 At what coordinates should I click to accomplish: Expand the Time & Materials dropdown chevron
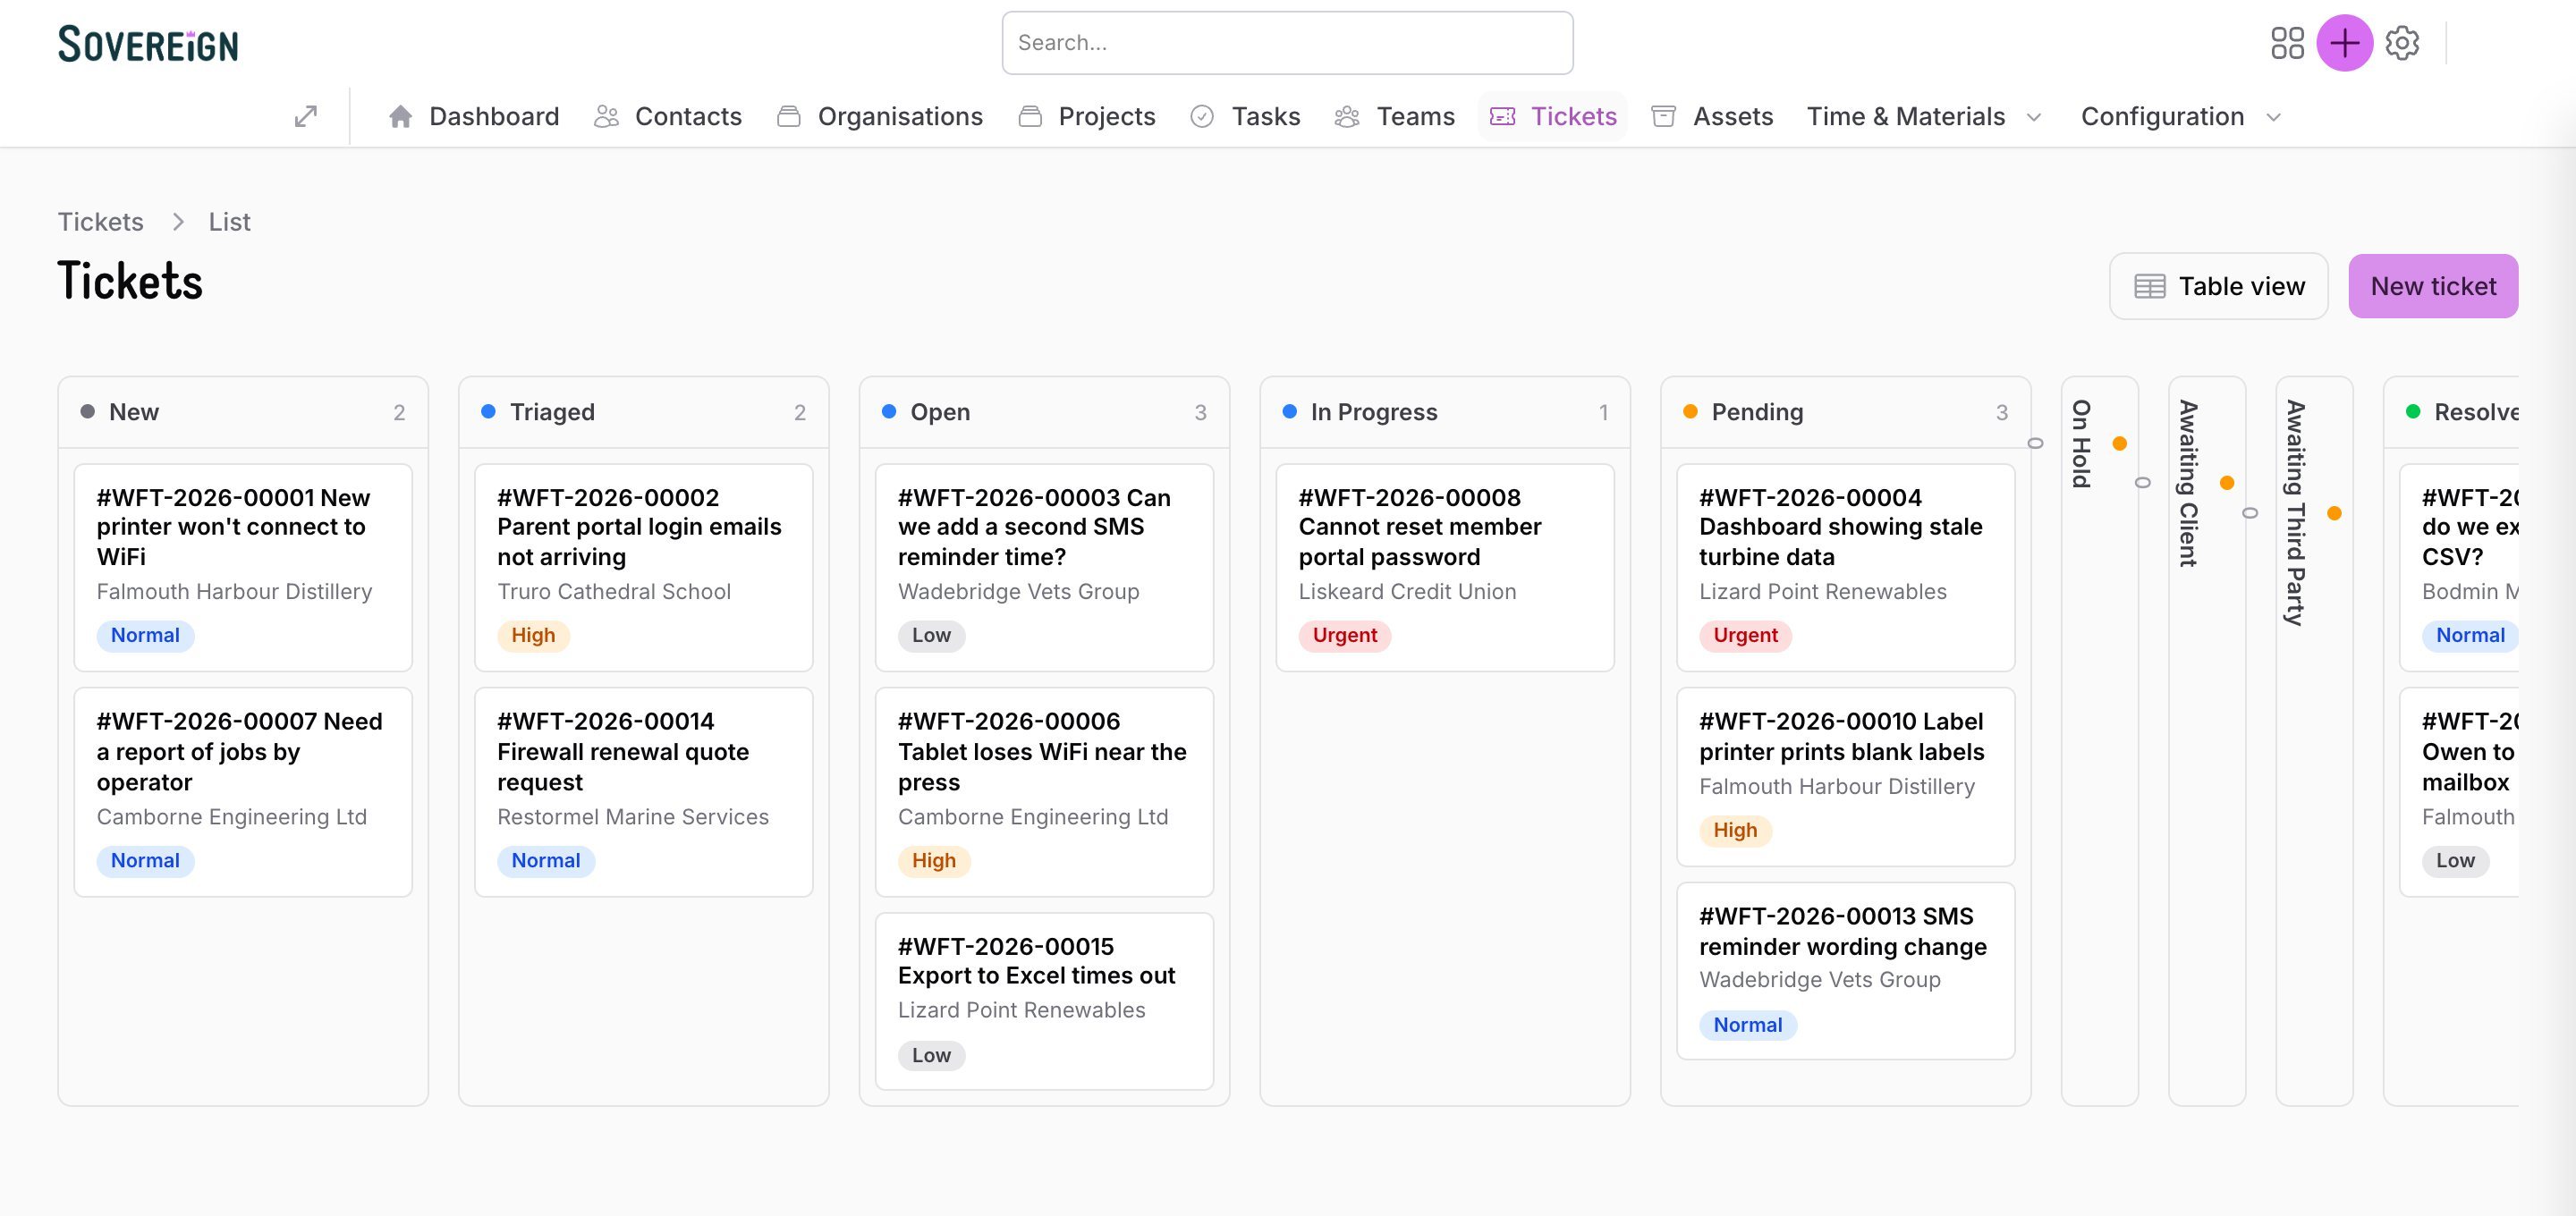[2033, 118]
